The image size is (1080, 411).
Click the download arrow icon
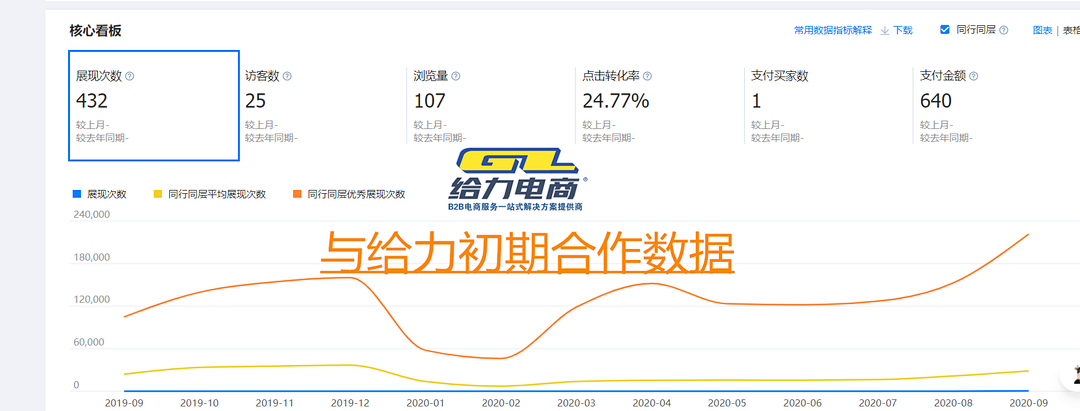tap(884, 31)
